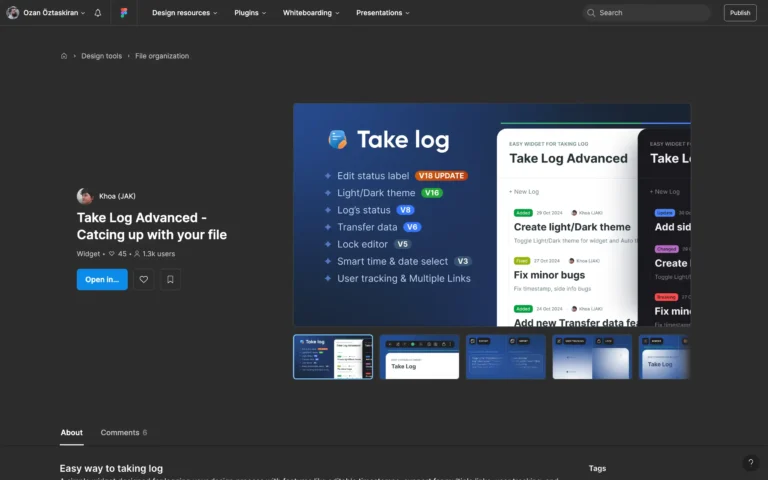Open Ozan Öztaskiran account dropdown

pos(46,13)
